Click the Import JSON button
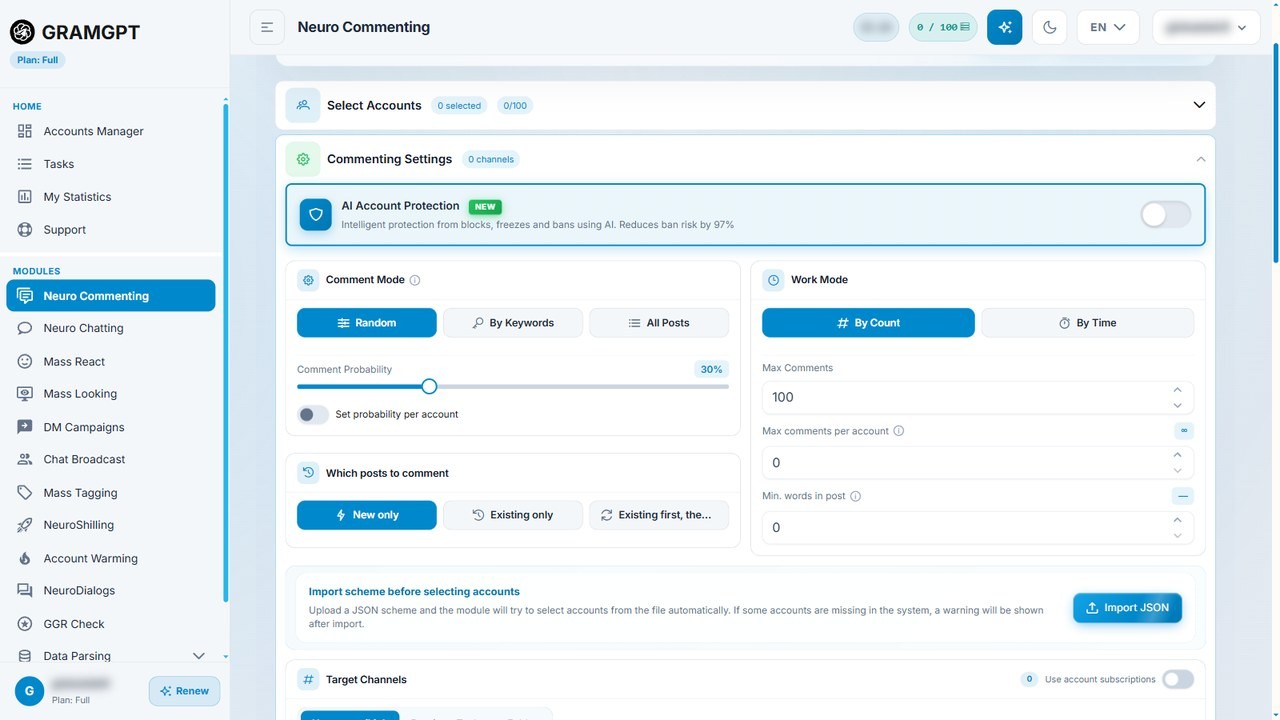 pyautogui.click(x=1127, y=608)
